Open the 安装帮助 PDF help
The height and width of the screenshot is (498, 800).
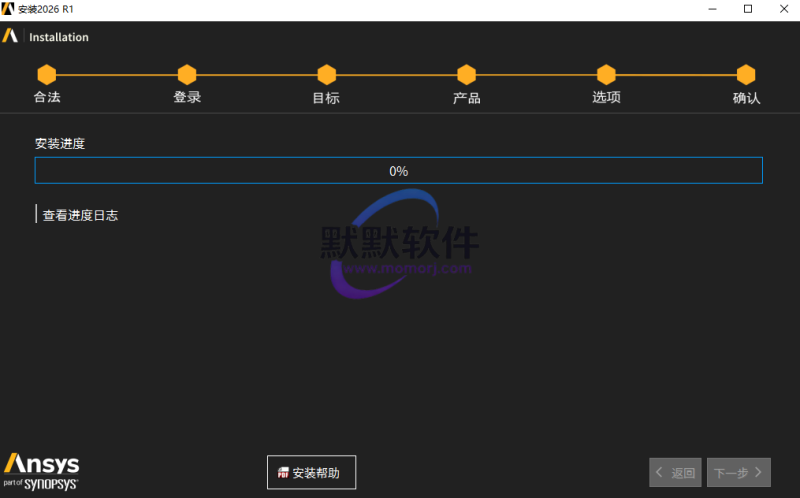(x=311, y=473)
